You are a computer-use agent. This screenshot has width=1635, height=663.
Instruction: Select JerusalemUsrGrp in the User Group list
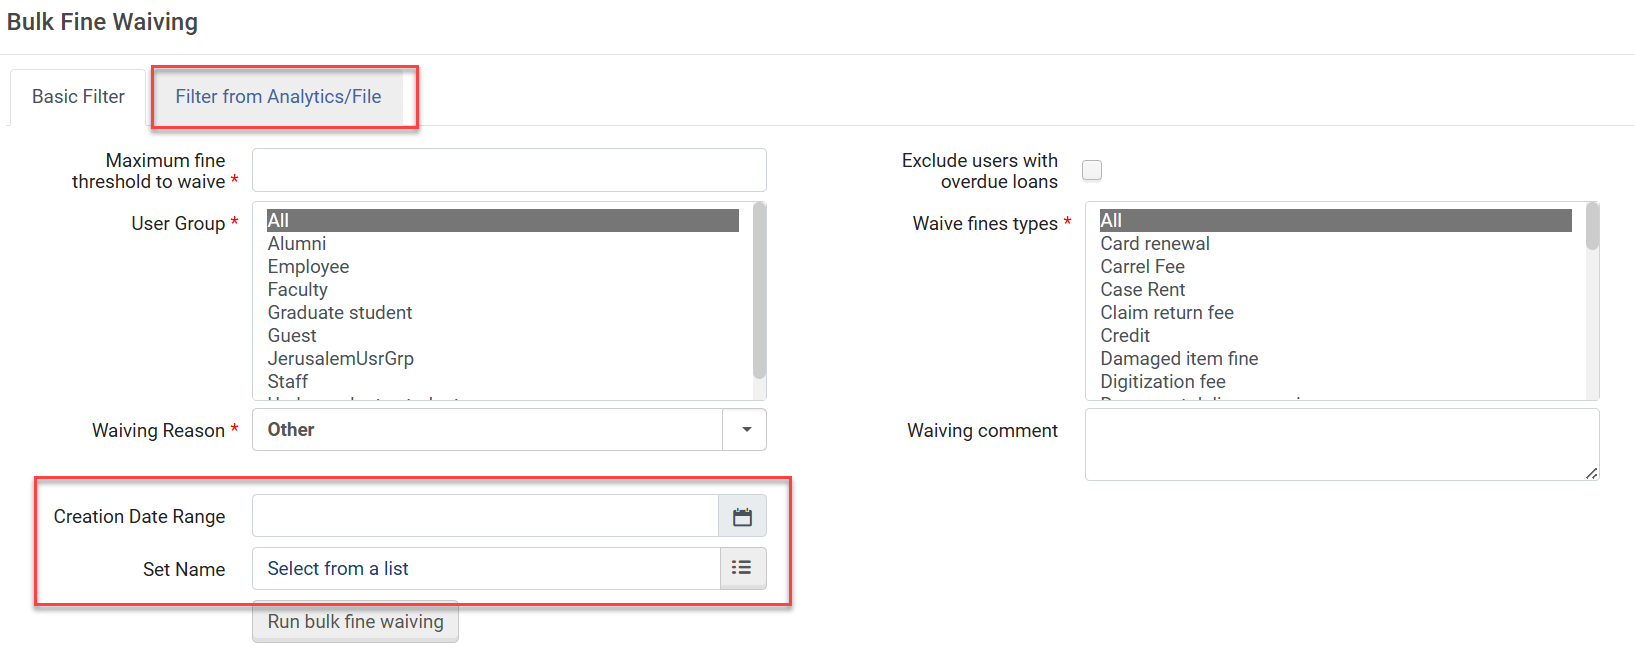[503, 358]
